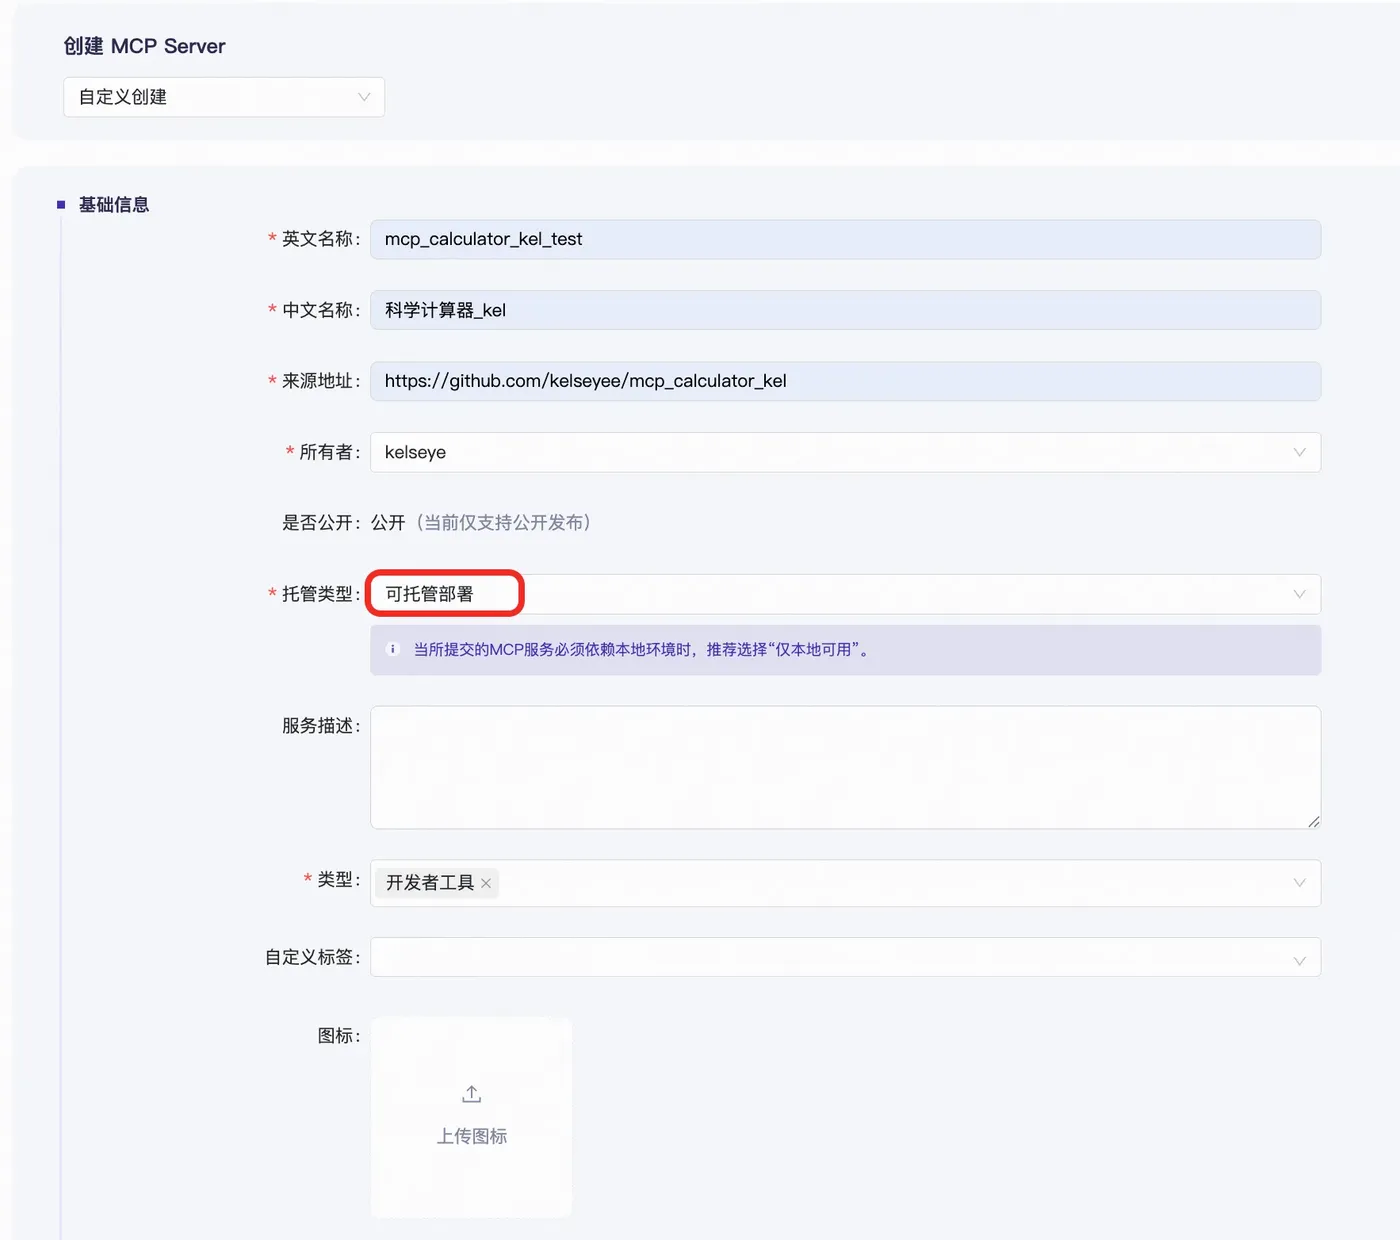Click the 创建 MCP Server page title

[x=144, y=46]
